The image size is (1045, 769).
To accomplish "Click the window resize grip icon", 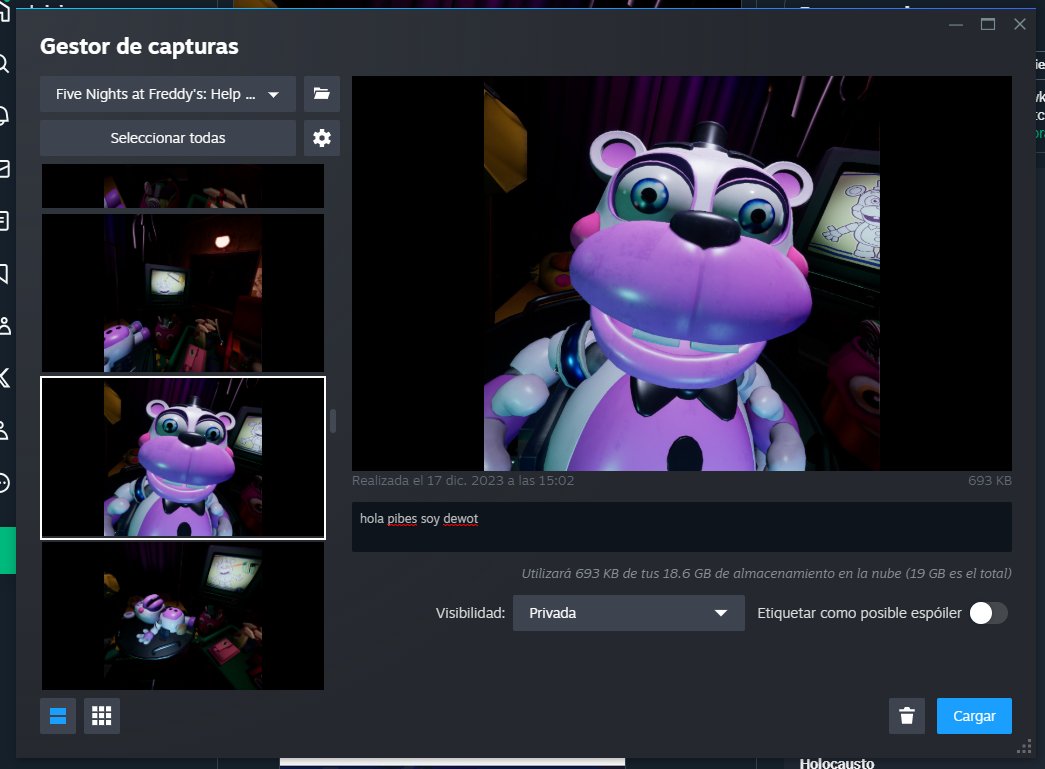I will click(x=1024, y=748).
